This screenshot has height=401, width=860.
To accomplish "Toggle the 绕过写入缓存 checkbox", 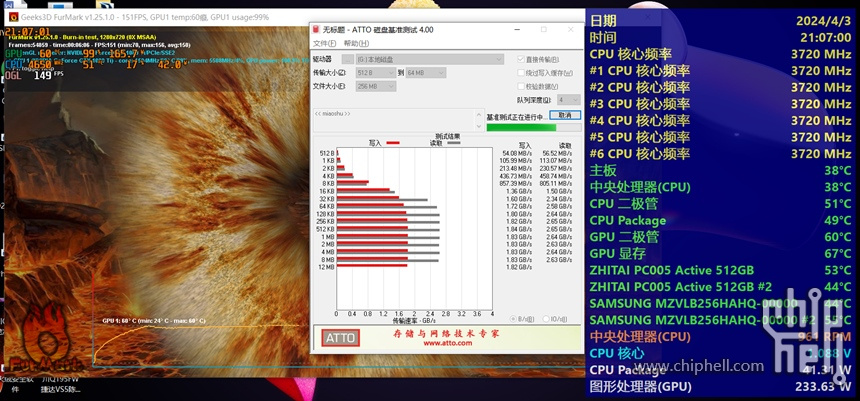I will tap(521, 73).
